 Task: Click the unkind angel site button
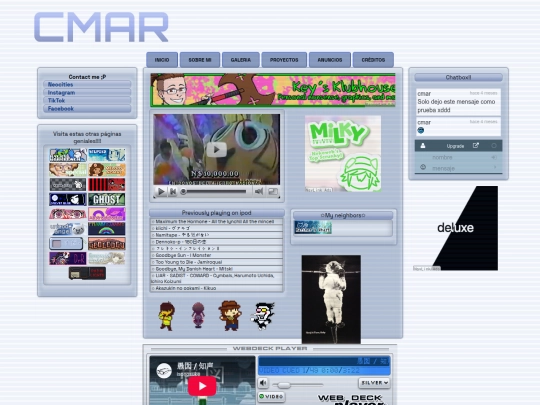[68, 229]
